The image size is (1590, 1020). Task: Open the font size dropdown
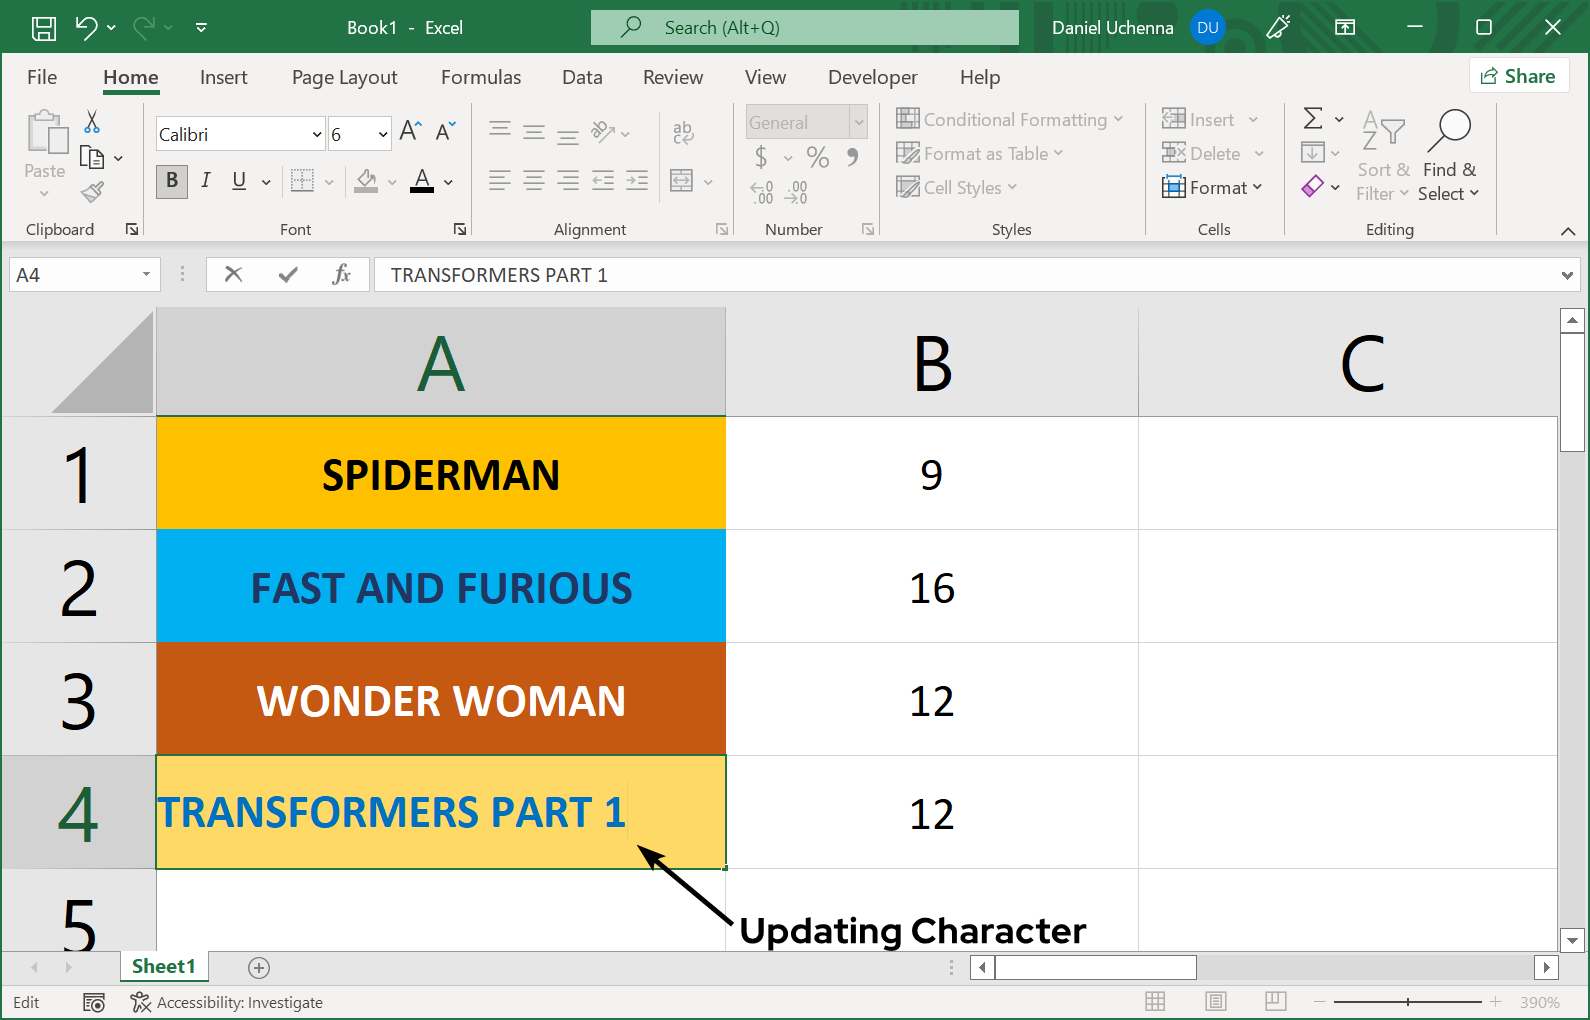(x=383, y=134)
